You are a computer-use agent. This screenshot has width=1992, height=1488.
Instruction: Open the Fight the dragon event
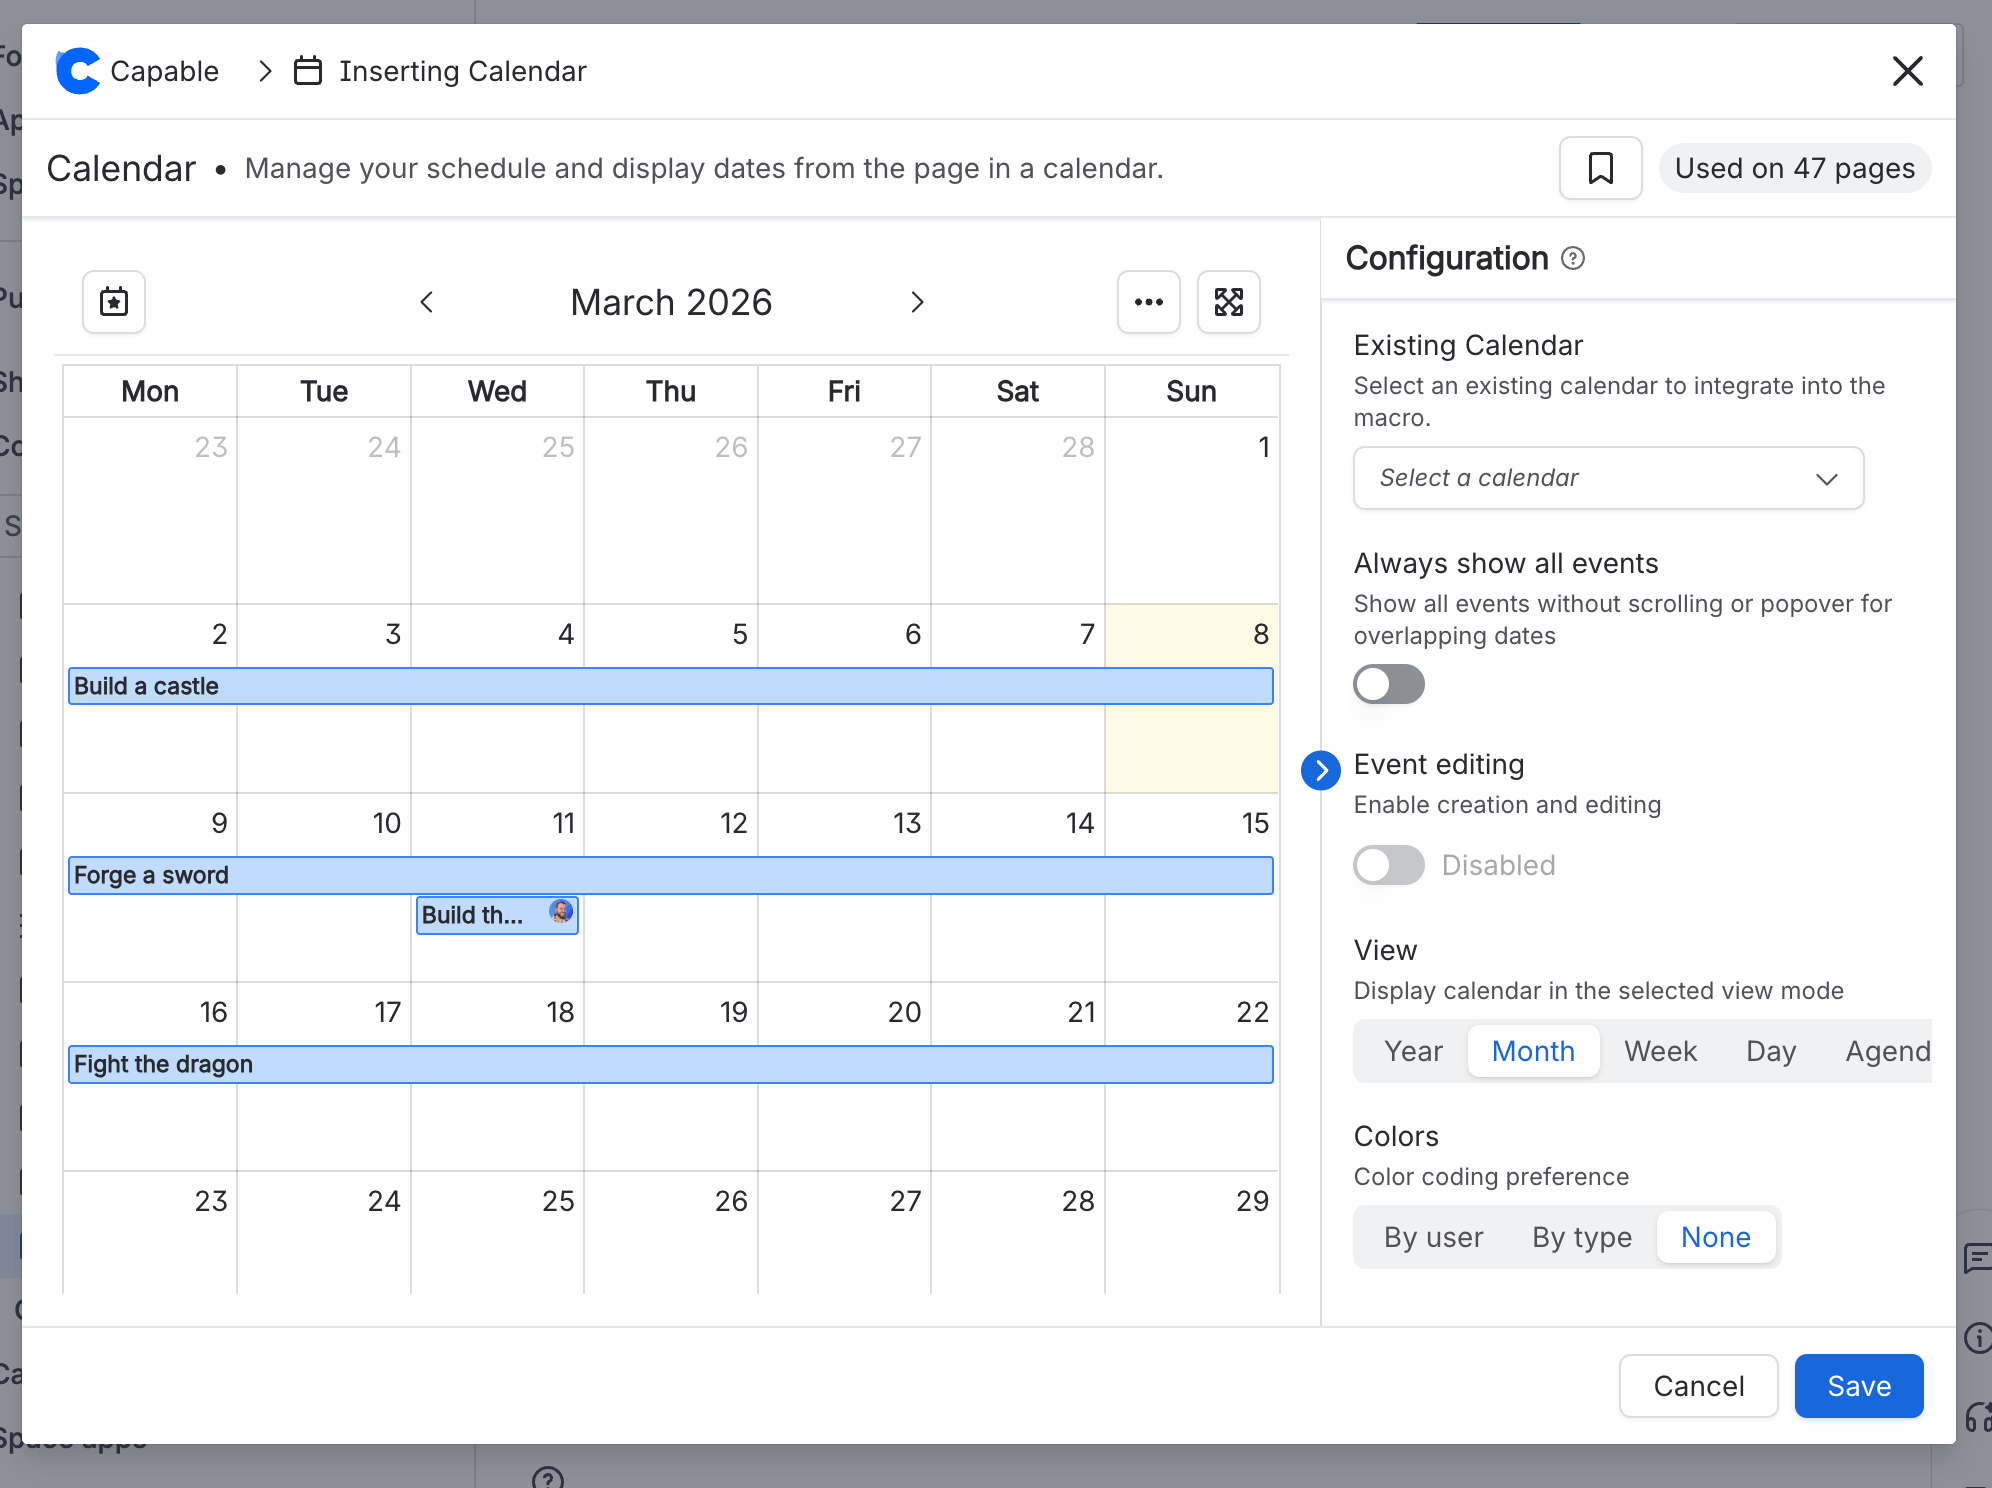pyautogui.click(x=670, y=1065)
